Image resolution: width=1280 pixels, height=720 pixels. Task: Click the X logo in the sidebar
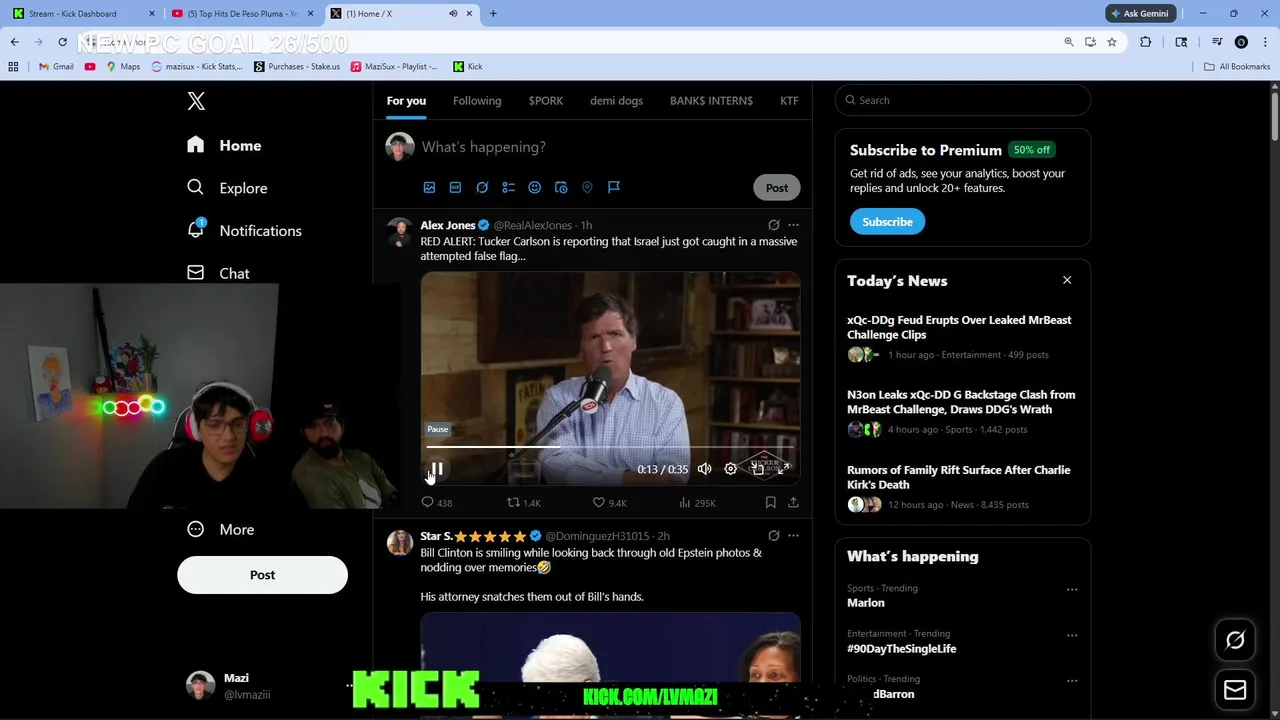[196, 101]
